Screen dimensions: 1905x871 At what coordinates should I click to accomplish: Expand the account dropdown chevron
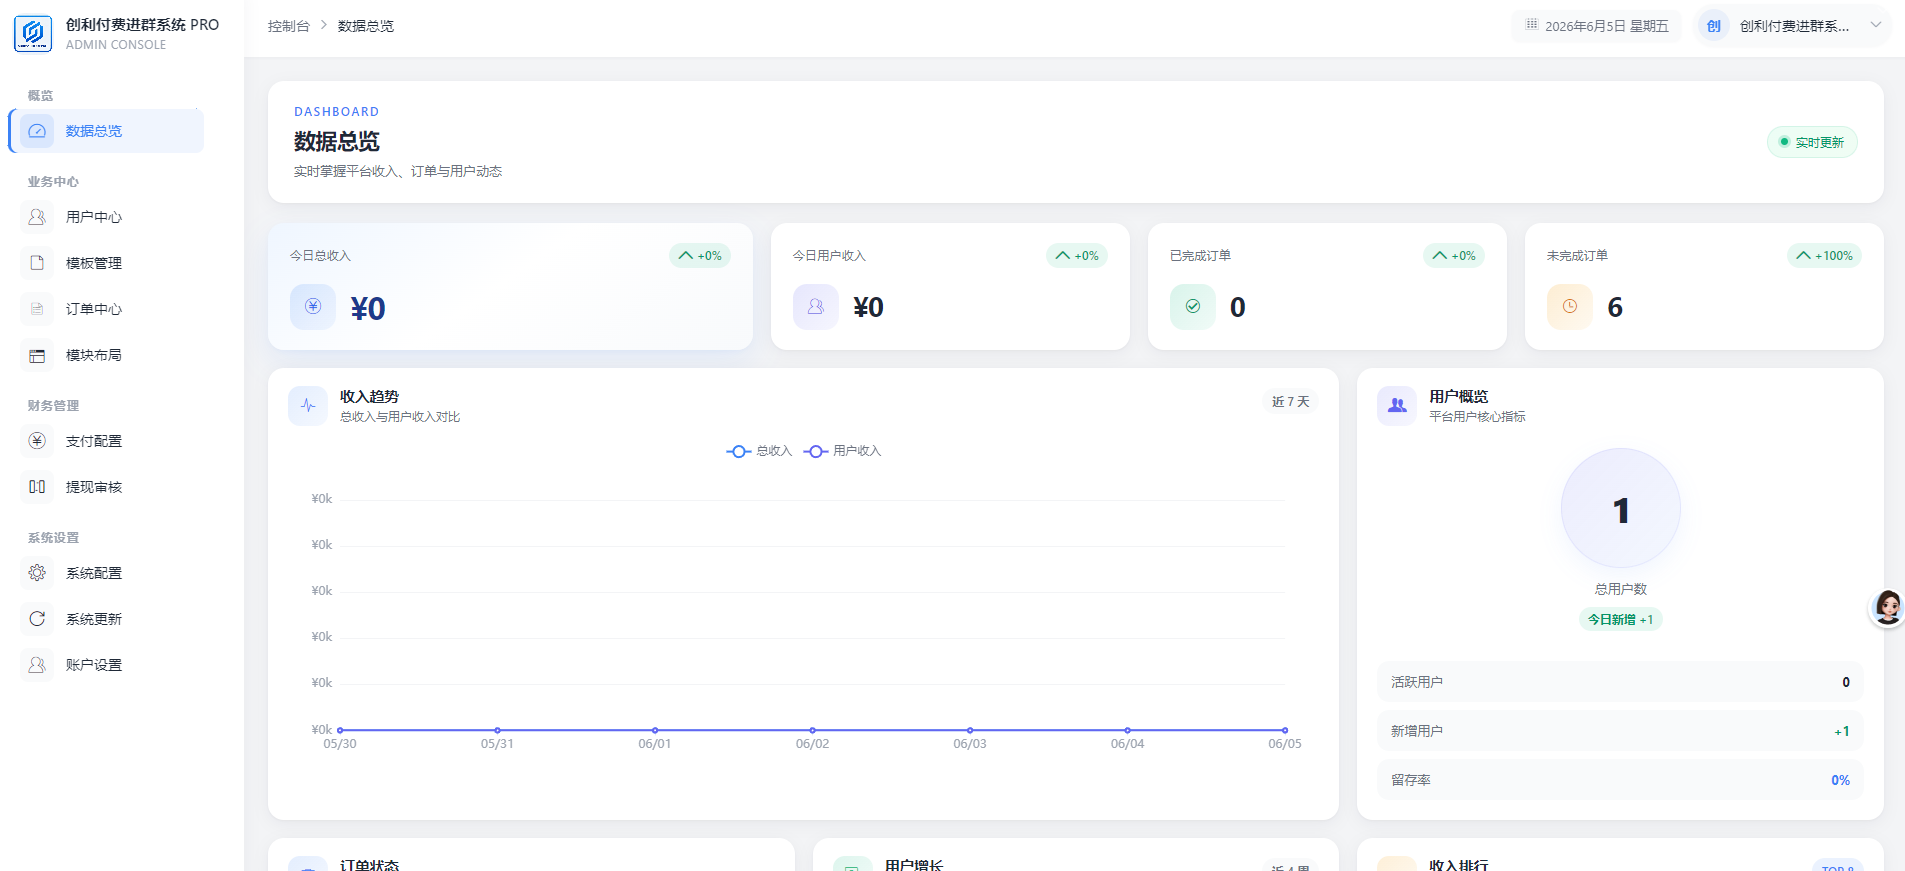(1876, 25)
